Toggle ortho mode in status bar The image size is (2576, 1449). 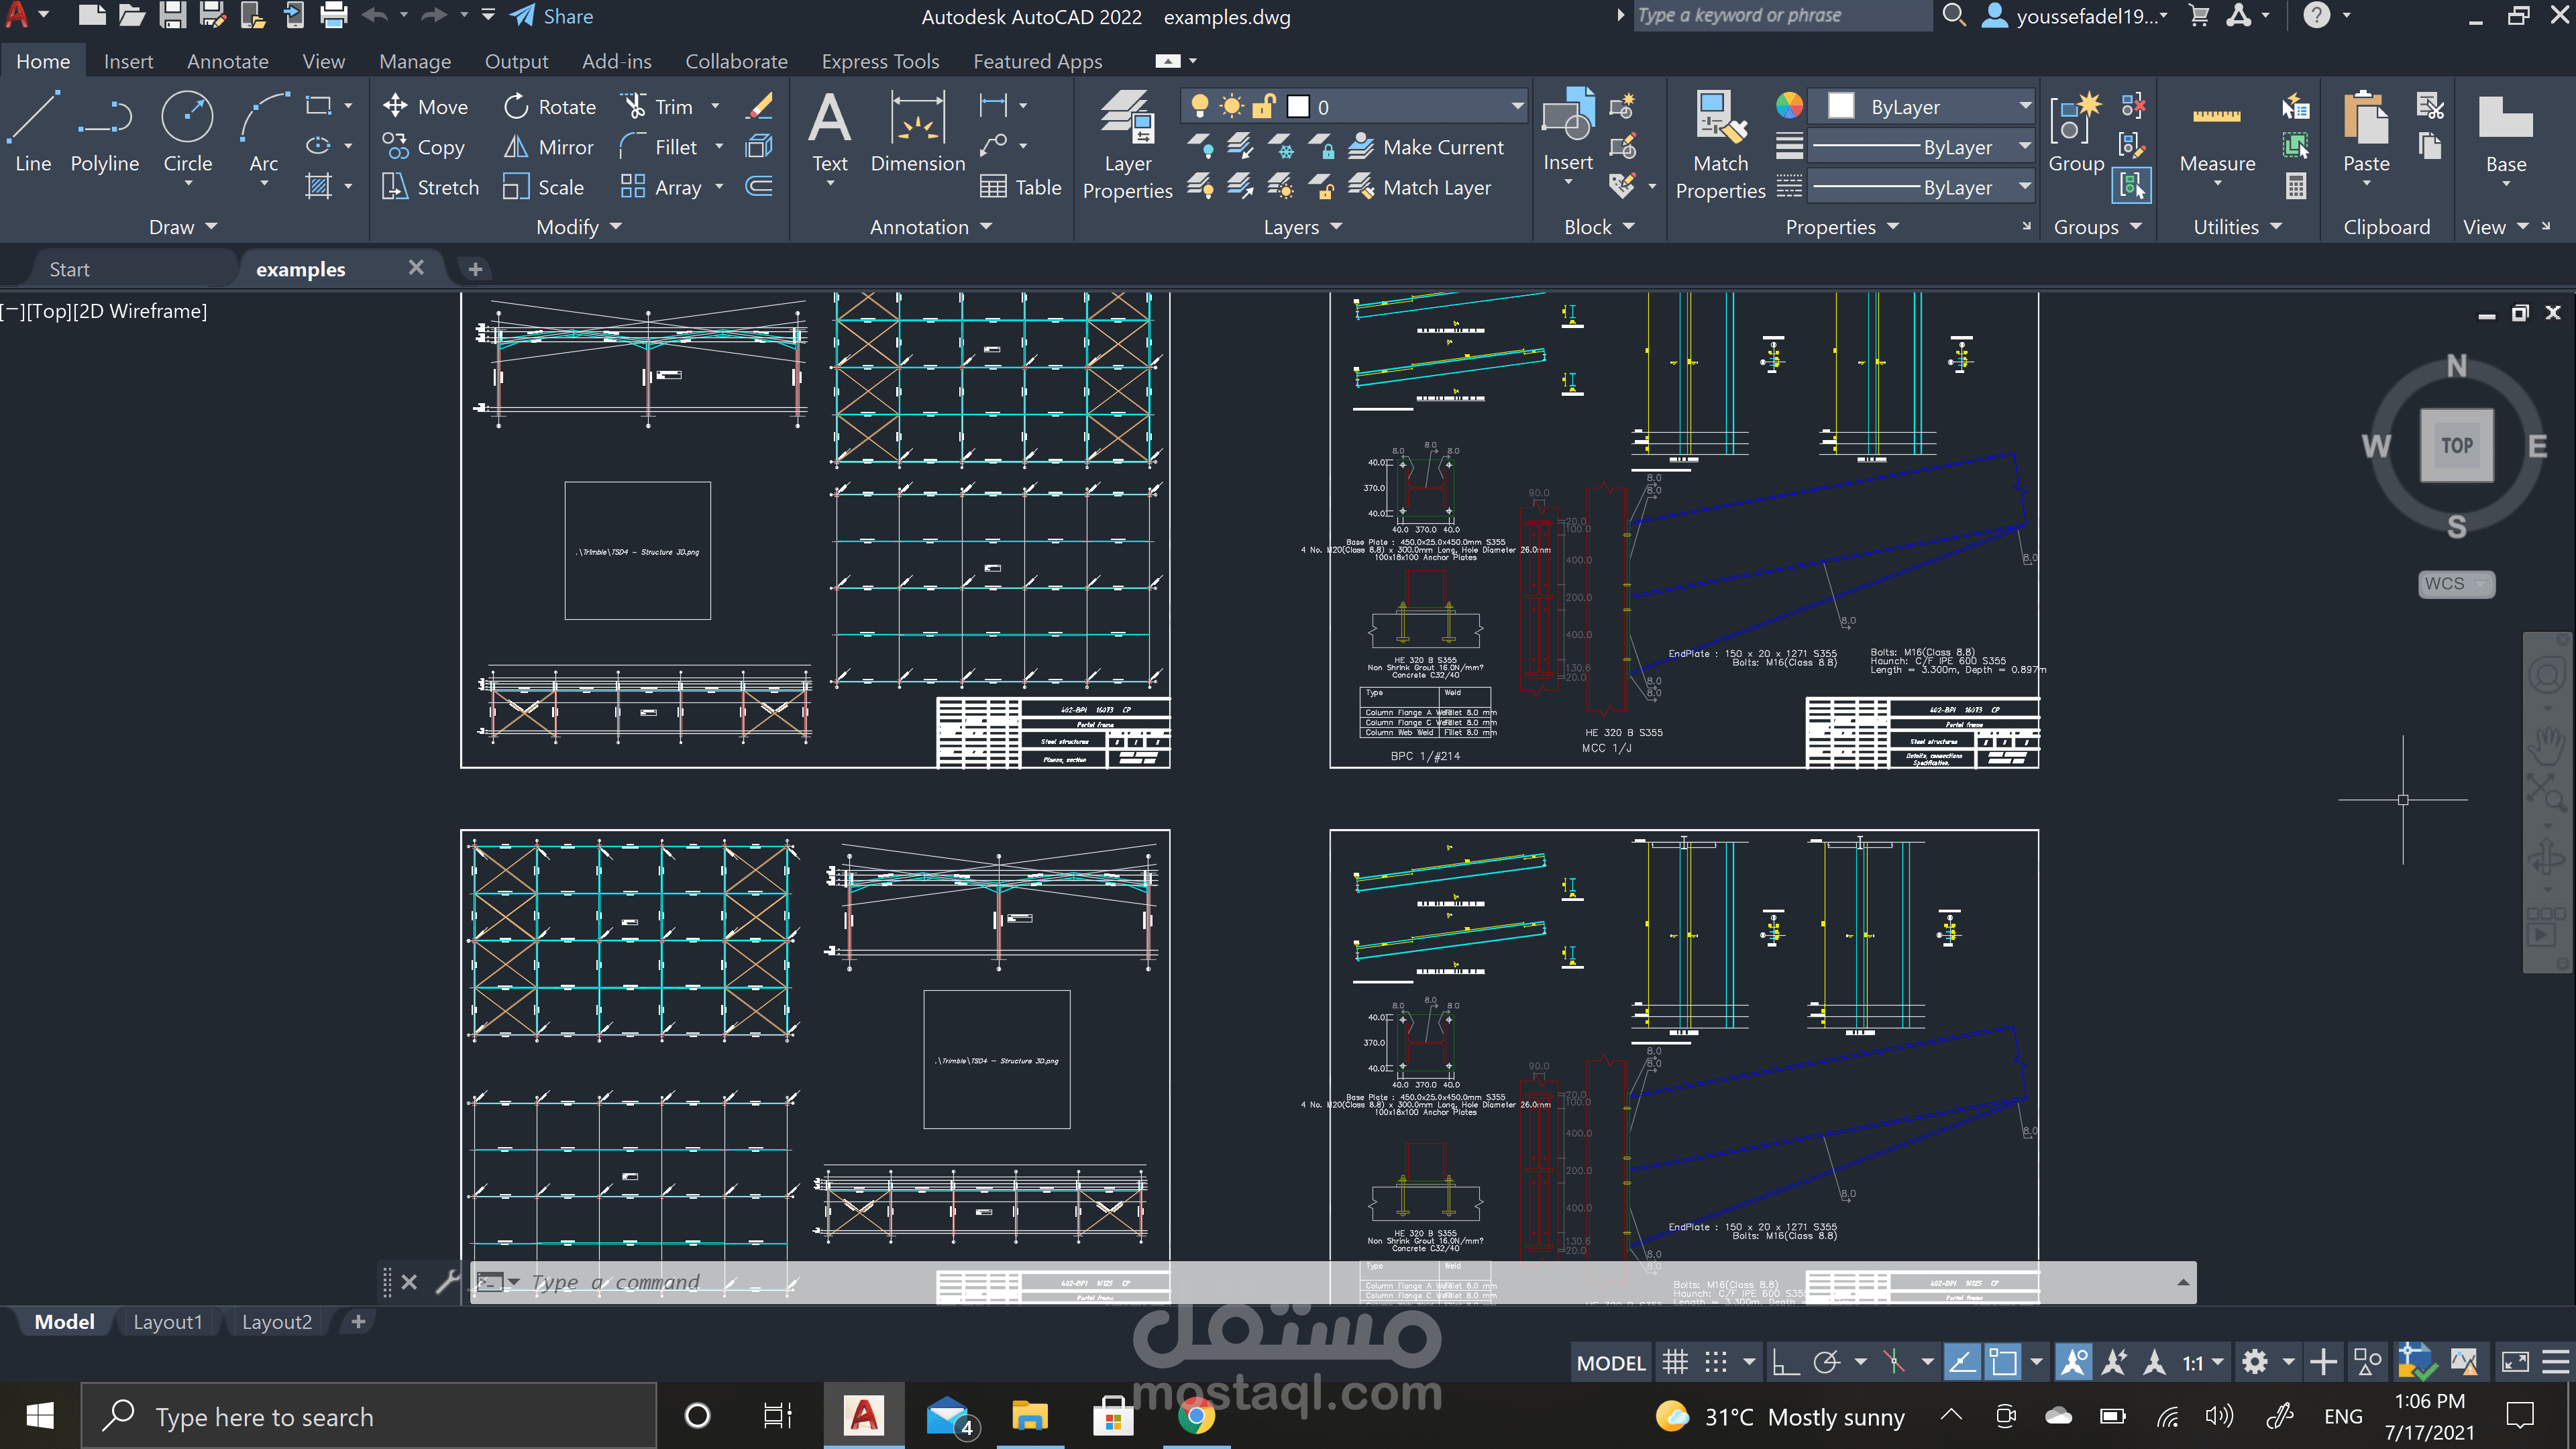click(x=1785, y=1362)
